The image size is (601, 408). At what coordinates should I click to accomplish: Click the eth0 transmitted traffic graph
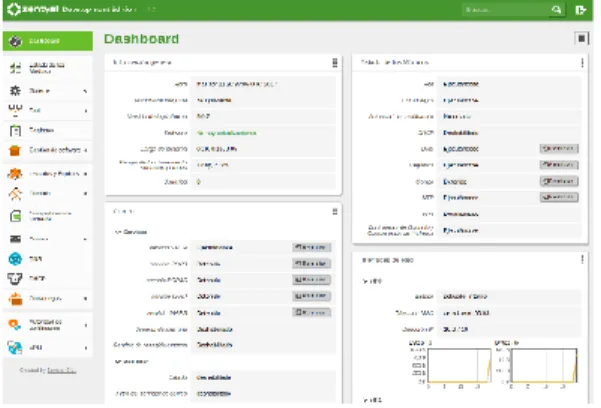[544, 365]
